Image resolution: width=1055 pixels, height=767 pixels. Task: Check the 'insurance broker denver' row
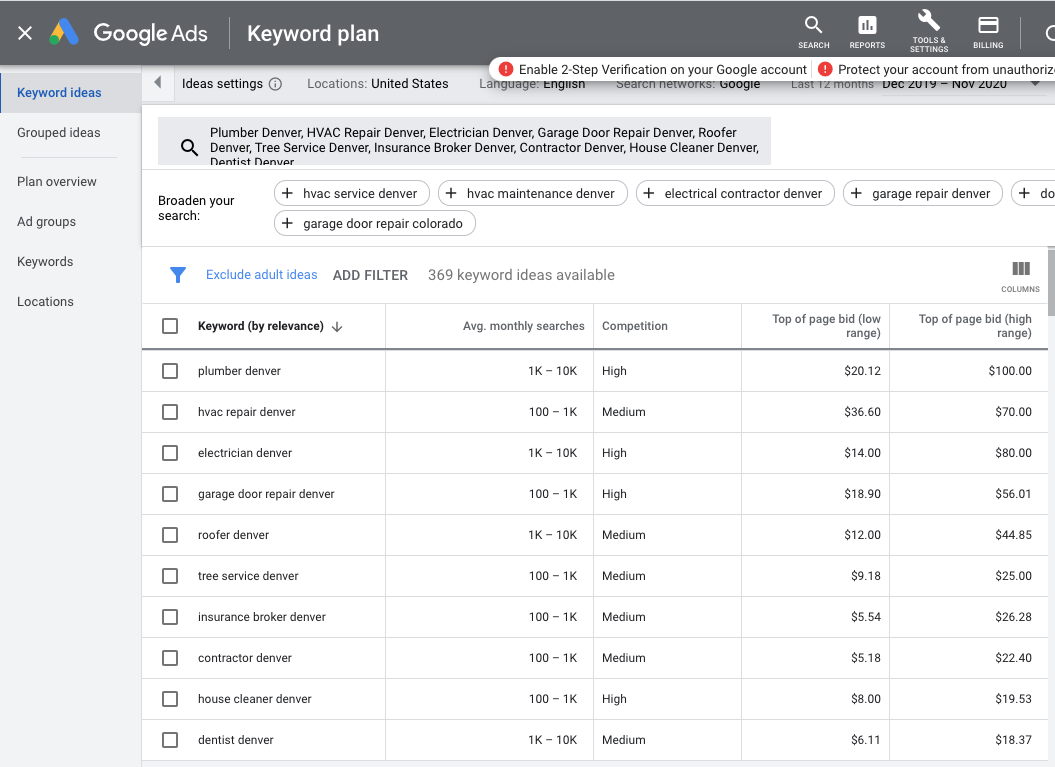tap(170, 617)
